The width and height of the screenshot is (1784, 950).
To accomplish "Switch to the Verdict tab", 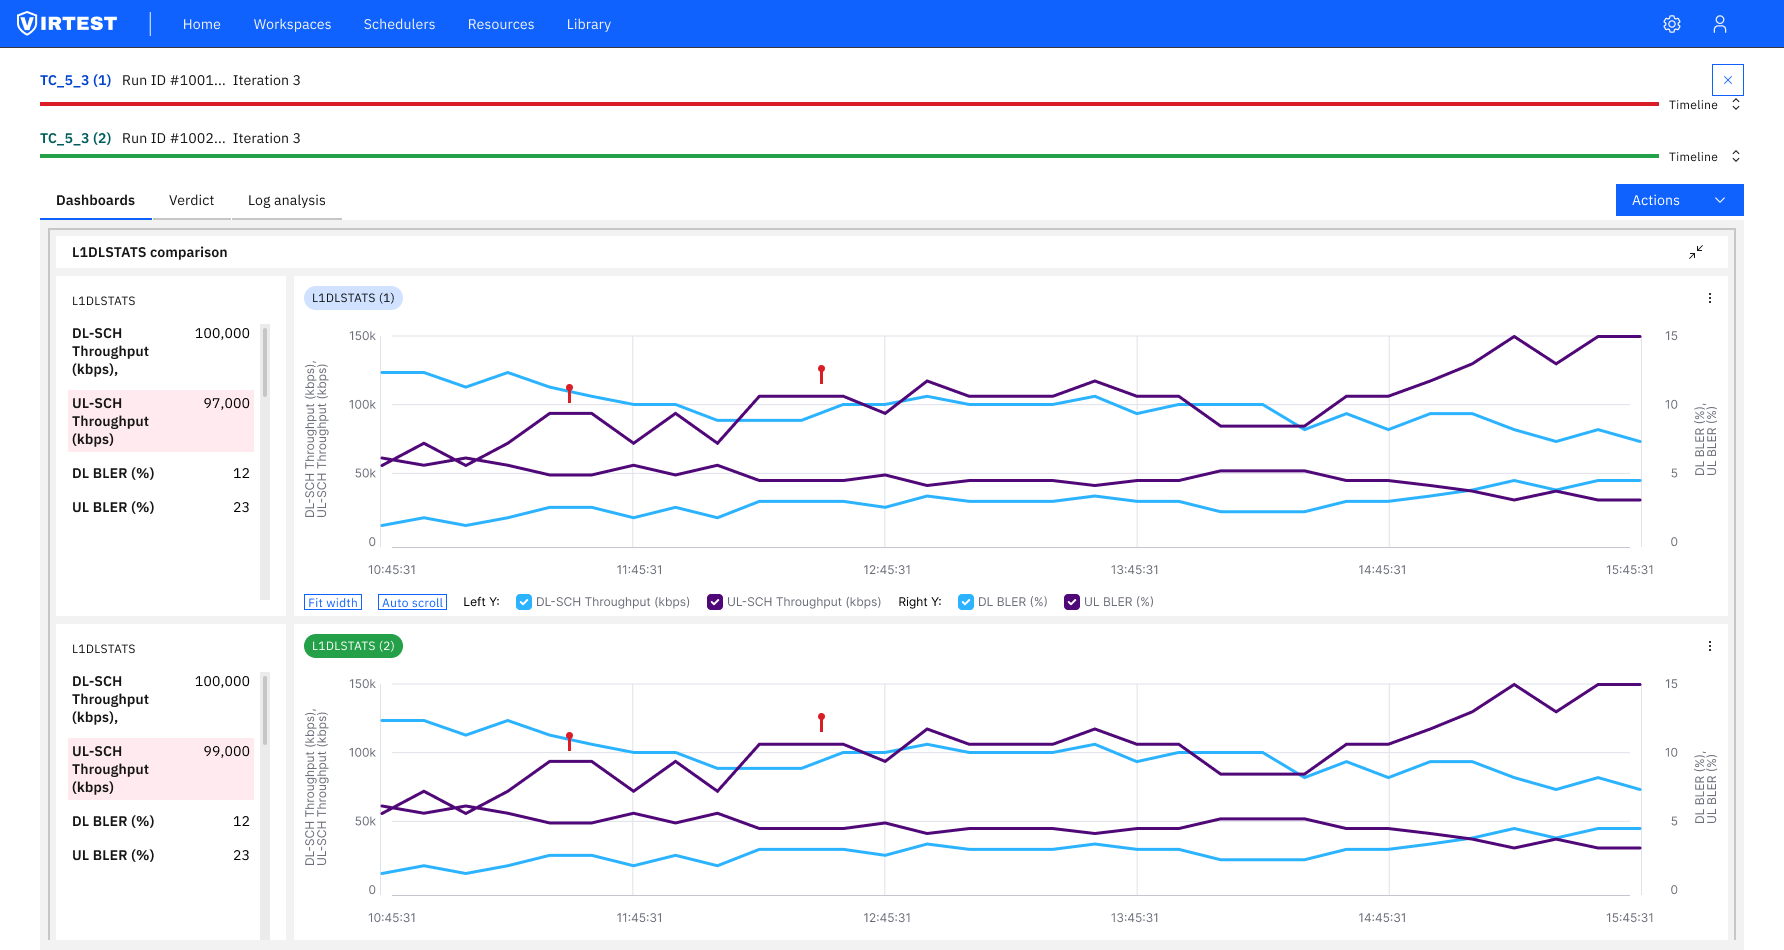I will pos(191,200).
